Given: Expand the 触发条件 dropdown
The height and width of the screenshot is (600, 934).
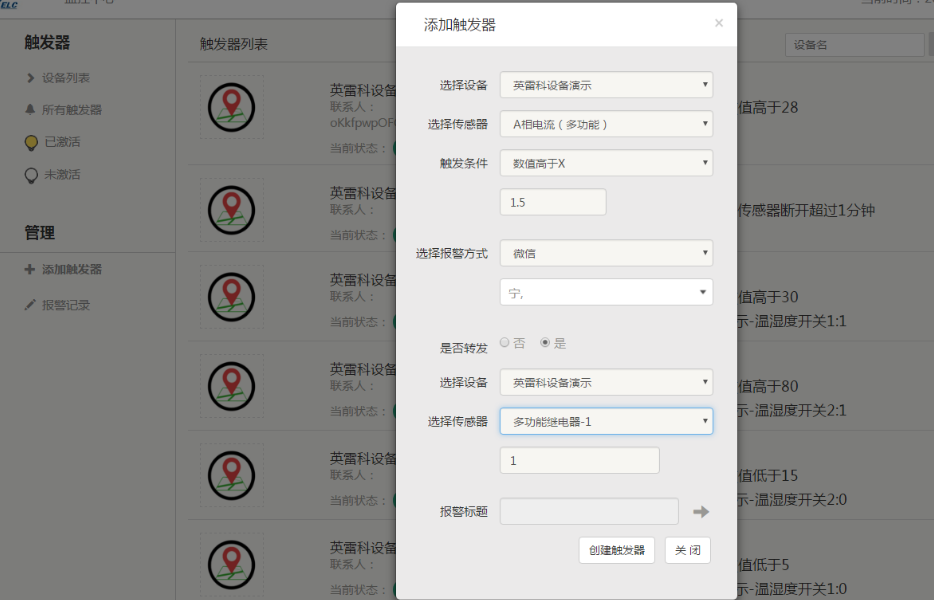Looking at the screenshot, I should (606, 163).
